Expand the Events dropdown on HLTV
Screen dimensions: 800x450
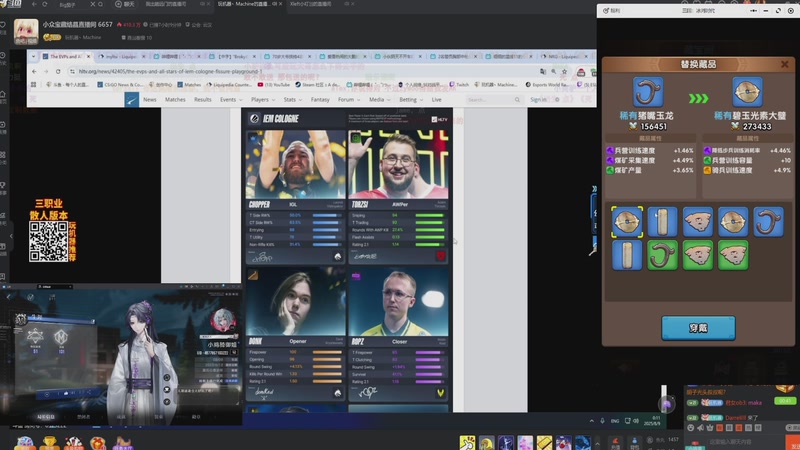(x=231, y=99)
